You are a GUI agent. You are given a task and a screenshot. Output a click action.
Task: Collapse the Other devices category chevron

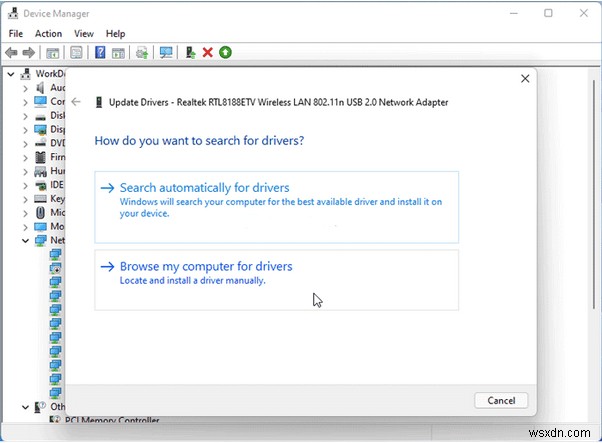[x=25, y=407]
